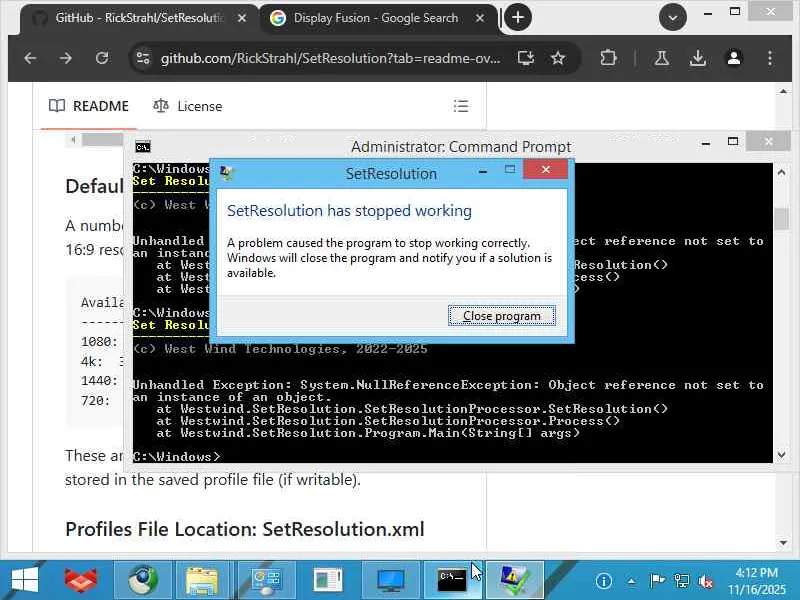800x600 pixels.
Task: Click the C:\Windows> prompt line at bottom
Action: (x=177, y=457)
